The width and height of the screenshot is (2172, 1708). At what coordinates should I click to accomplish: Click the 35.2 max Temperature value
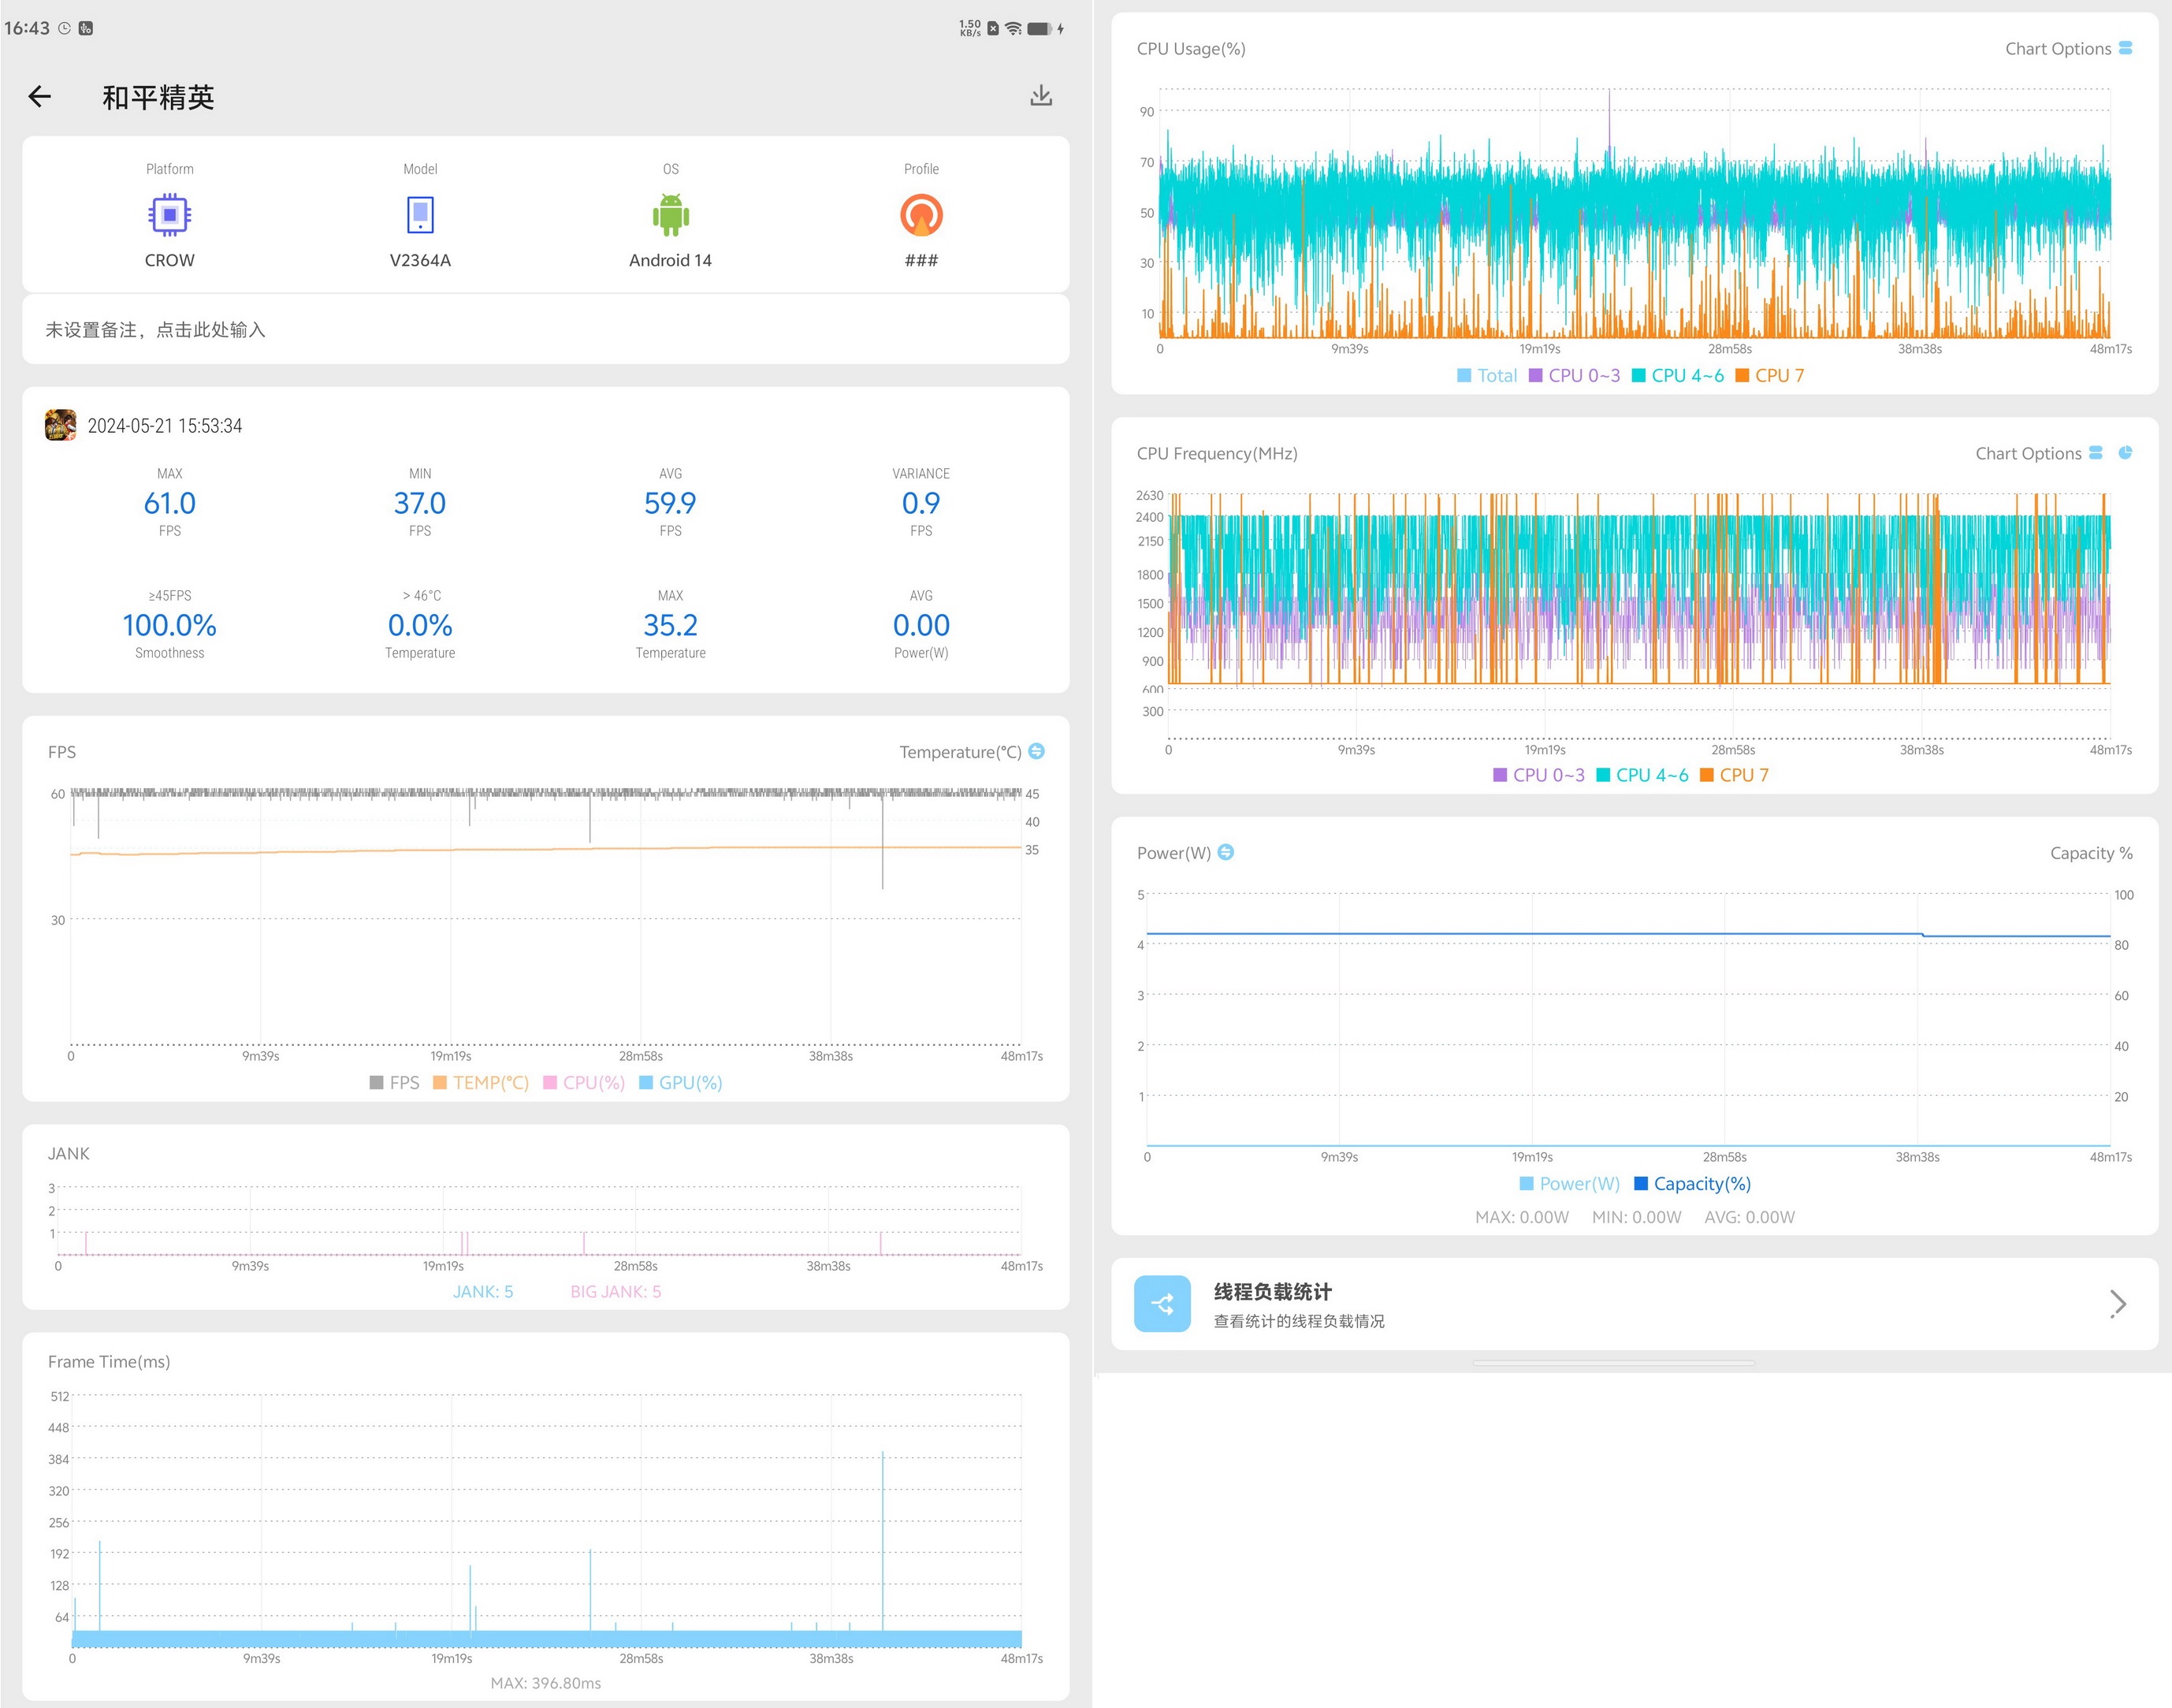click(671, 625)
